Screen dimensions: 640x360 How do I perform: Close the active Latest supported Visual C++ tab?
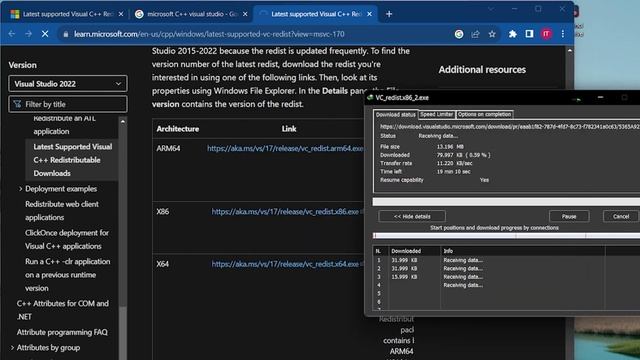click(369, 14)
